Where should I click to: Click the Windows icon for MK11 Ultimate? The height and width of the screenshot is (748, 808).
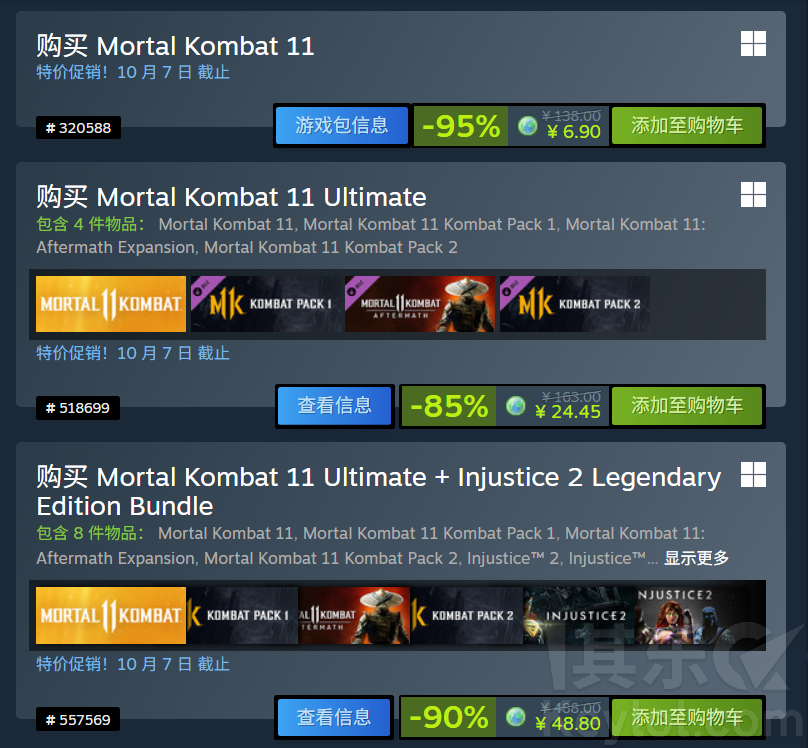[753, 194]
